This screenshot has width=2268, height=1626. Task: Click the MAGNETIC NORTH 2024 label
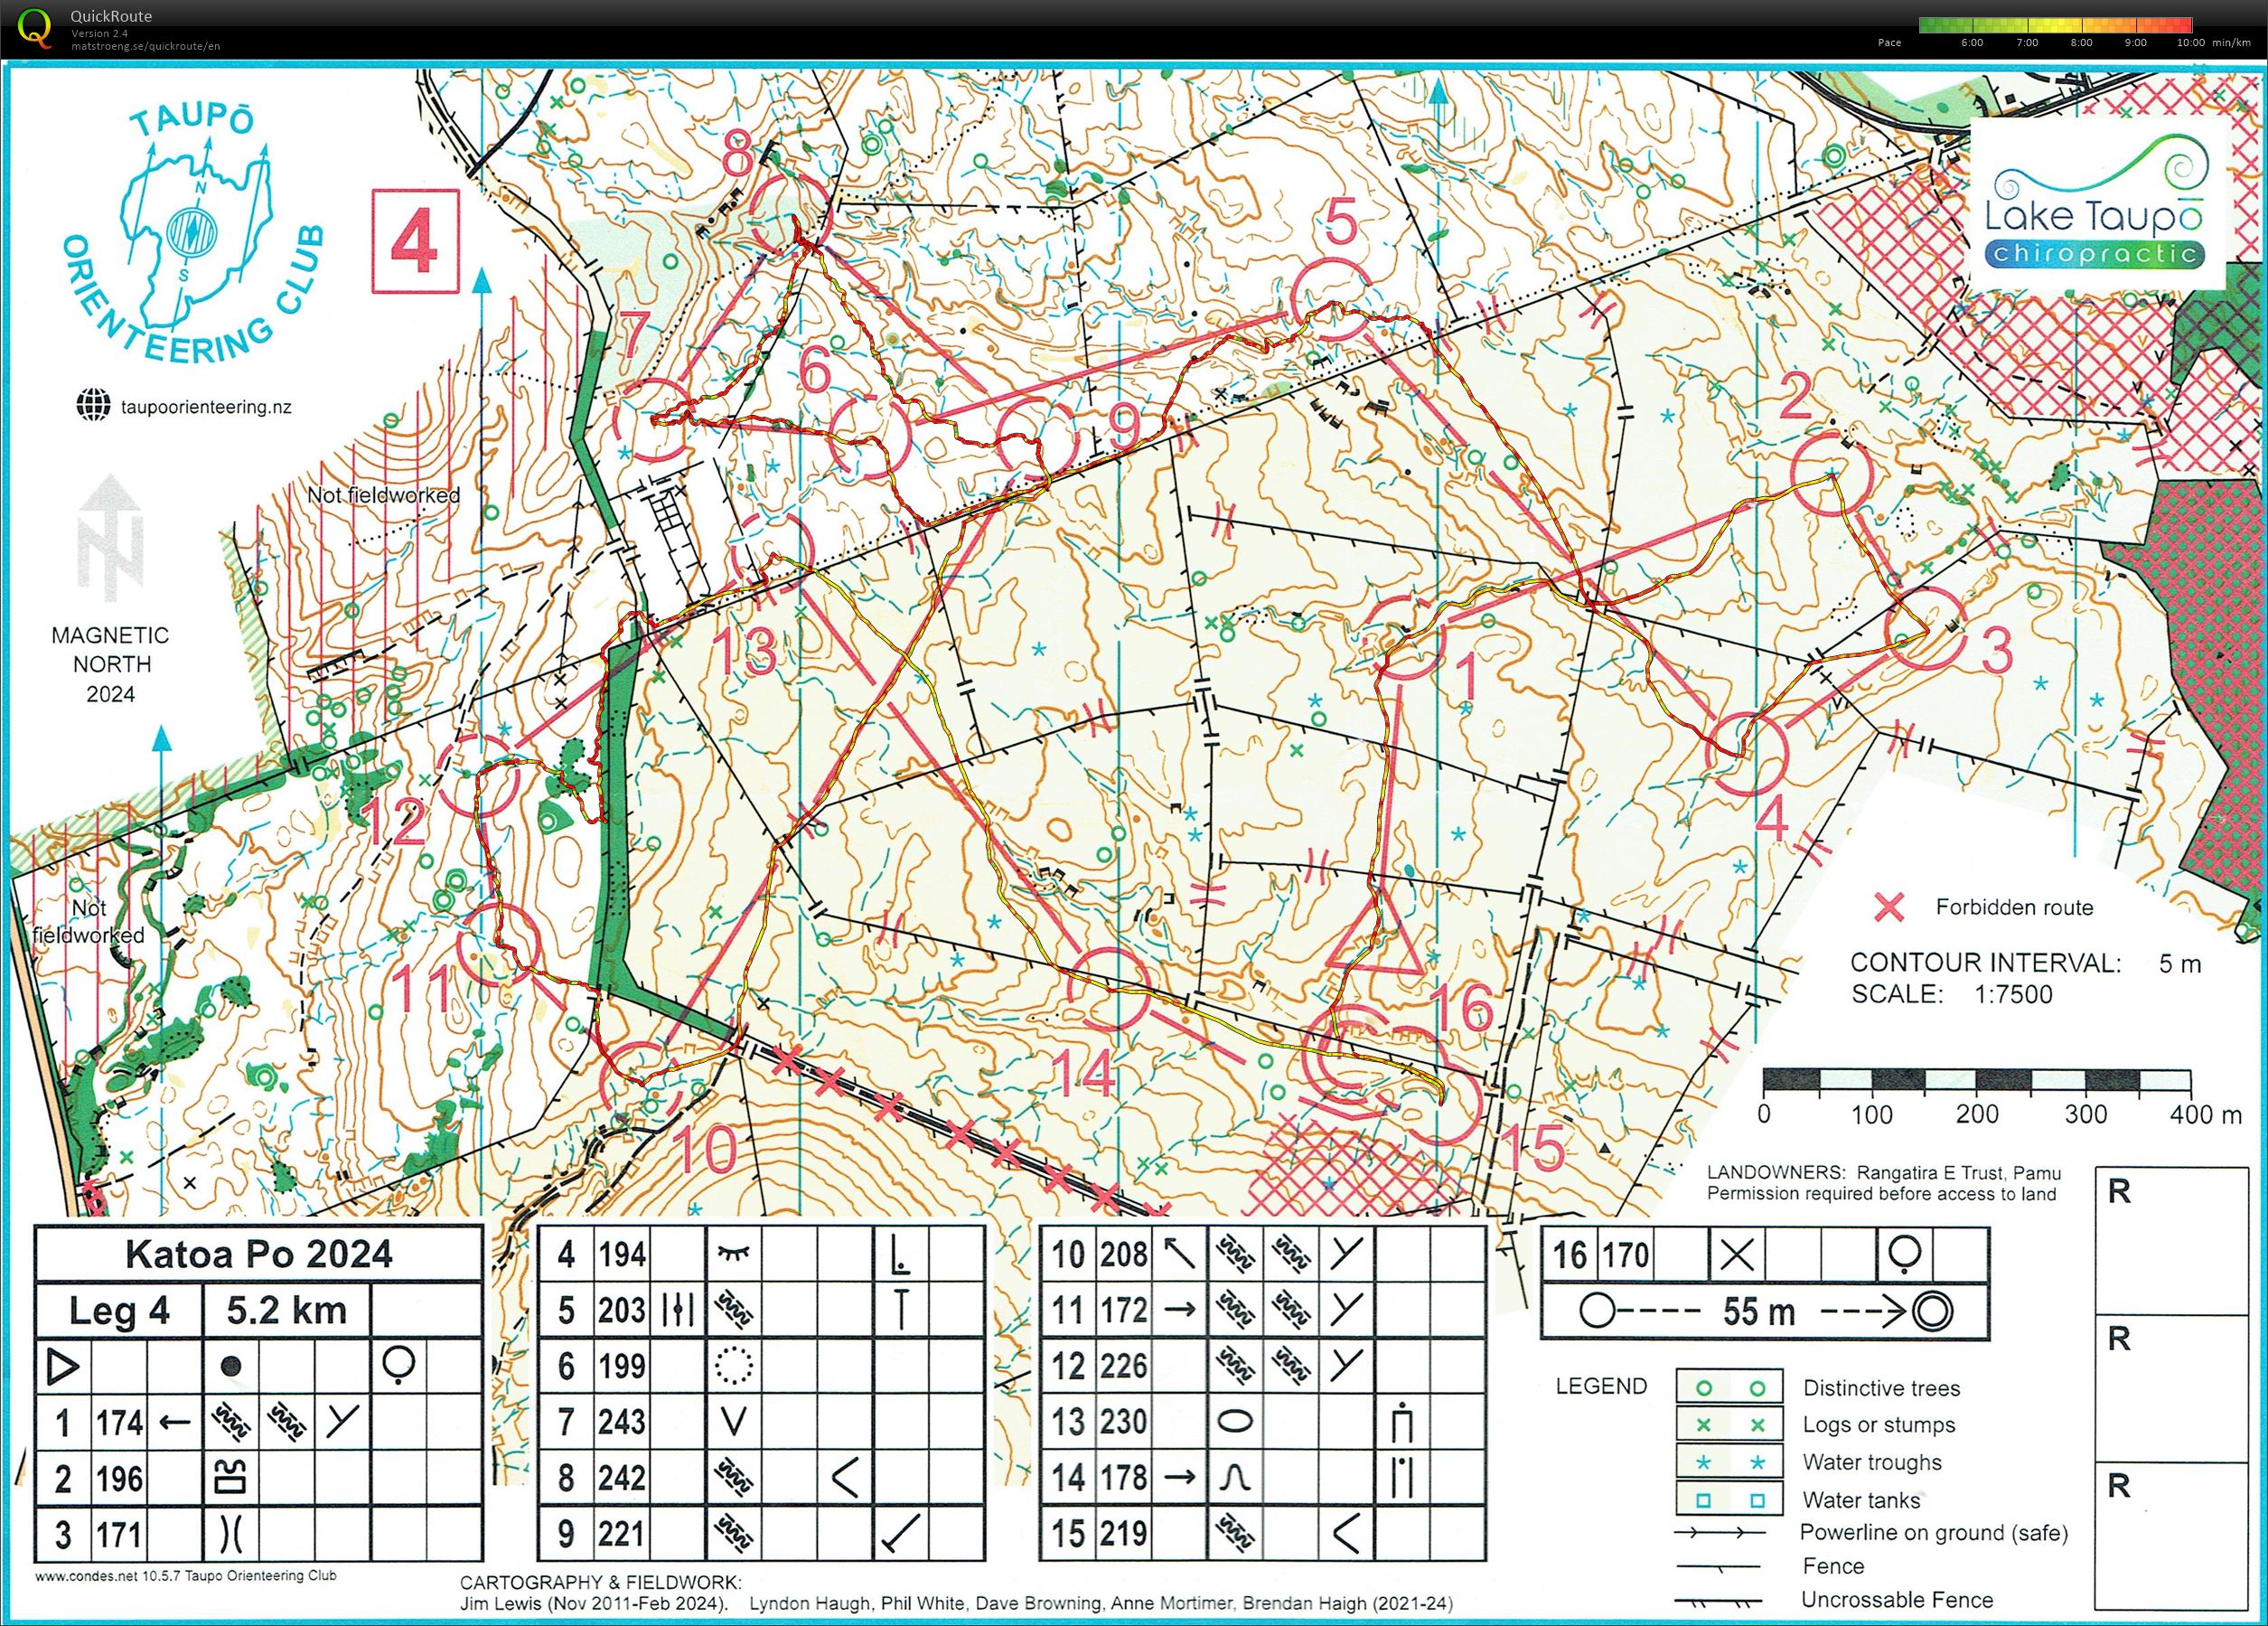(110, 664)
